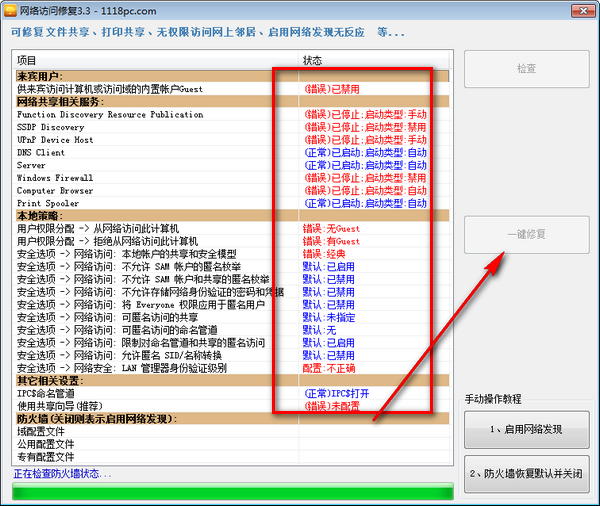Select 拒绝从网络访问此计算机 policy row

pos(232,241)
